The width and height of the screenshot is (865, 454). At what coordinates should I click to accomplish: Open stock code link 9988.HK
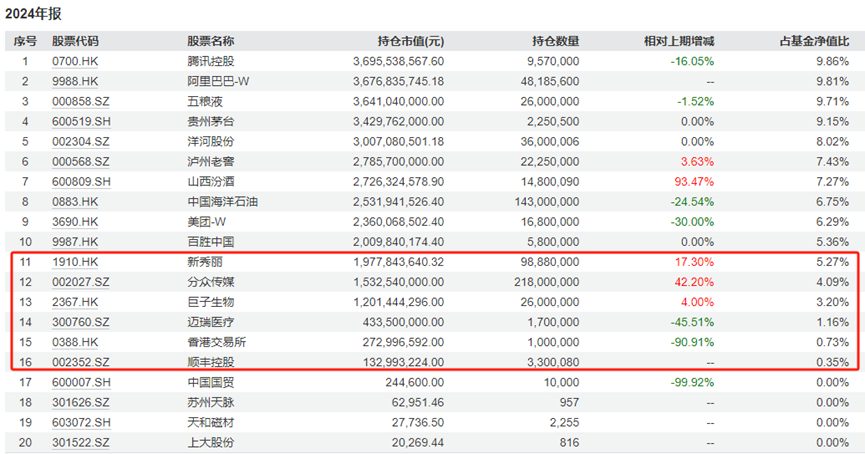pos(75,81)
